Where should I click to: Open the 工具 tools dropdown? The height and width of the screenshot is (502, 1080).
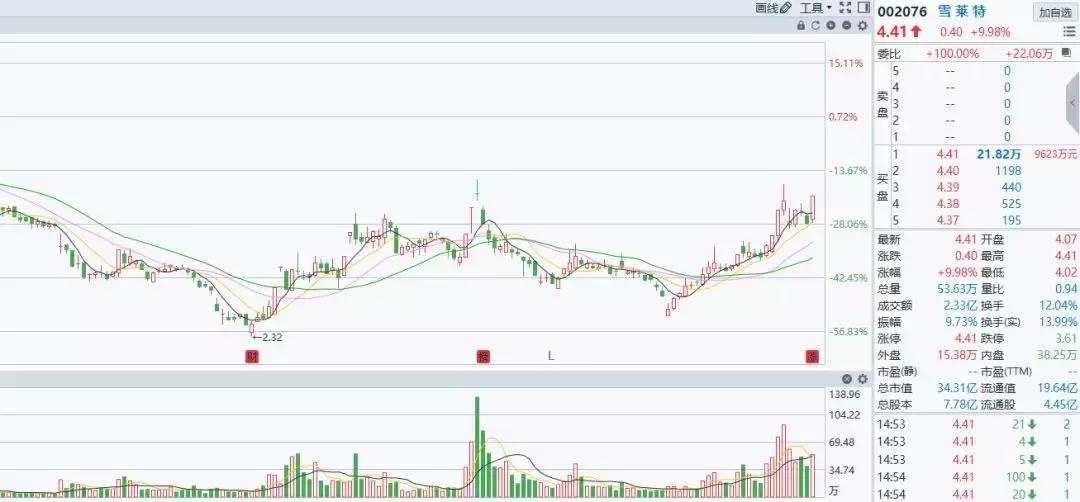point(816,8)
